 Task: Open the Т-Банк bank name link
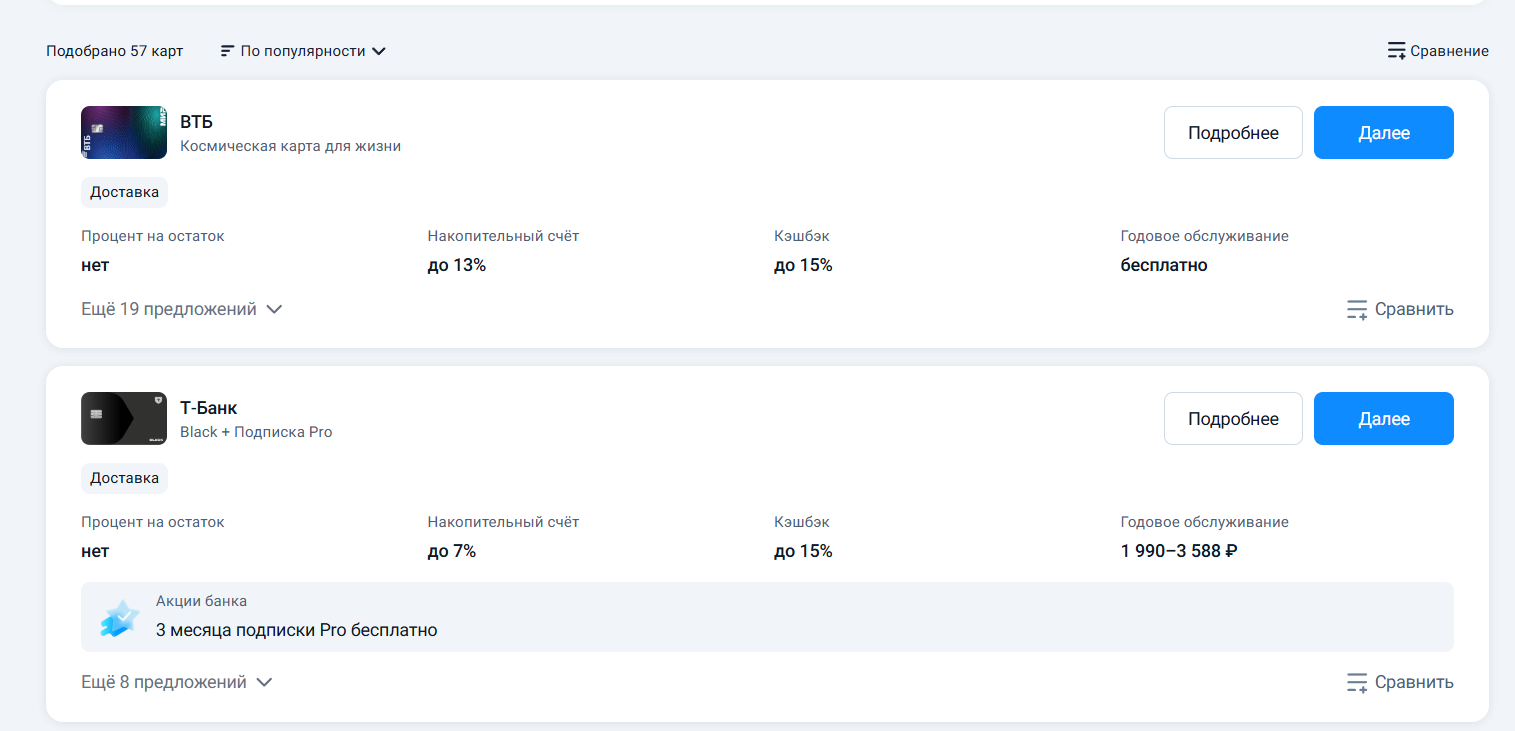[x=208, y=408]
